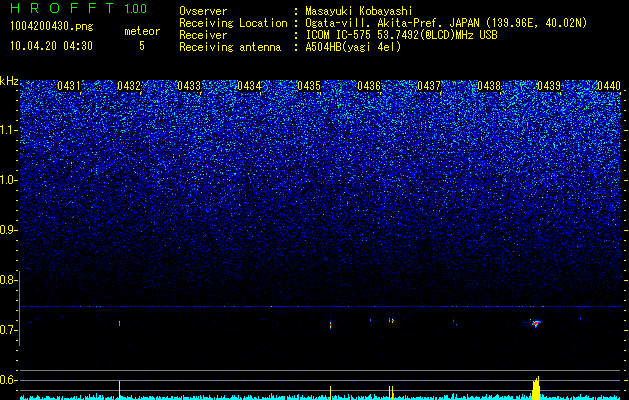This screenshot has width=629, height=400.
Task: Click the tall yellow power peak near 0439
Action: click(x=536, y=387)
